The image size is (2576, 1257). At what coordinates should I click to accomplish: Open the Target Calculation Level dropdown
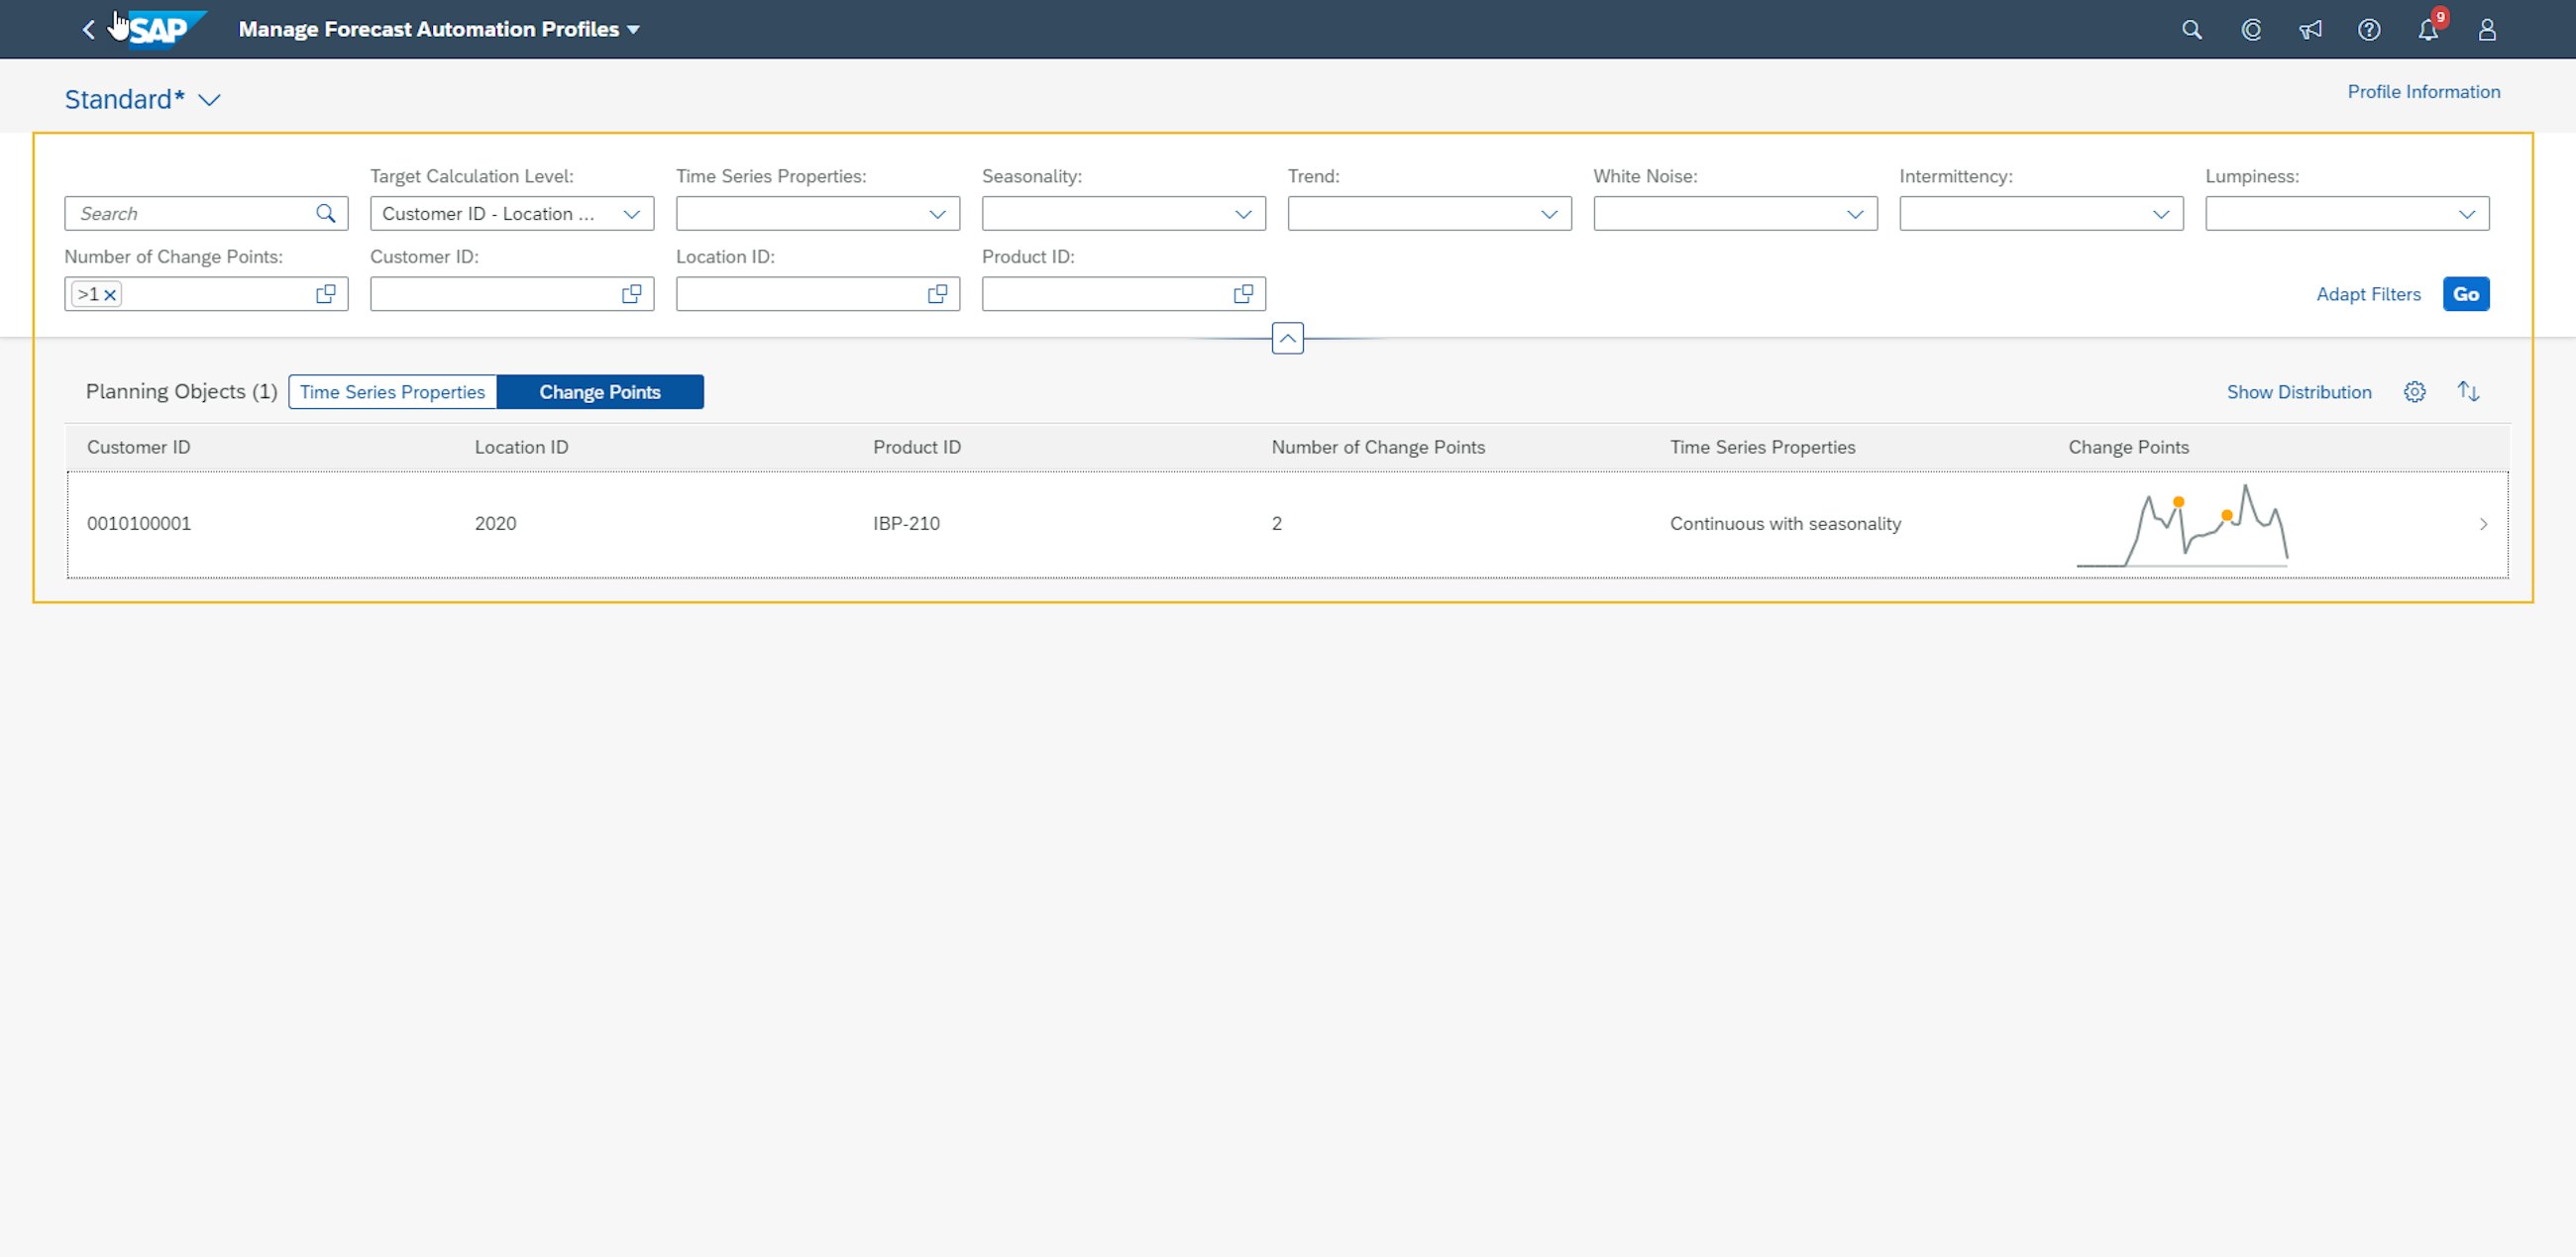(631, 214)
